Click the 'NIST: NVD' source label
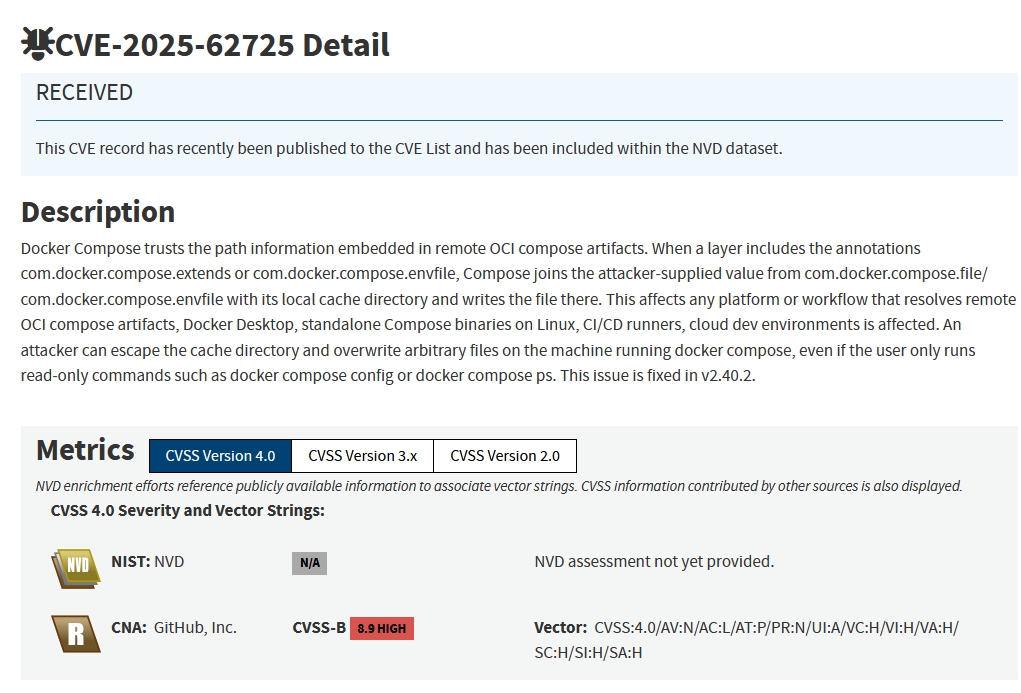This screenshot has width=1021, height=693. [x=148, y=562]
